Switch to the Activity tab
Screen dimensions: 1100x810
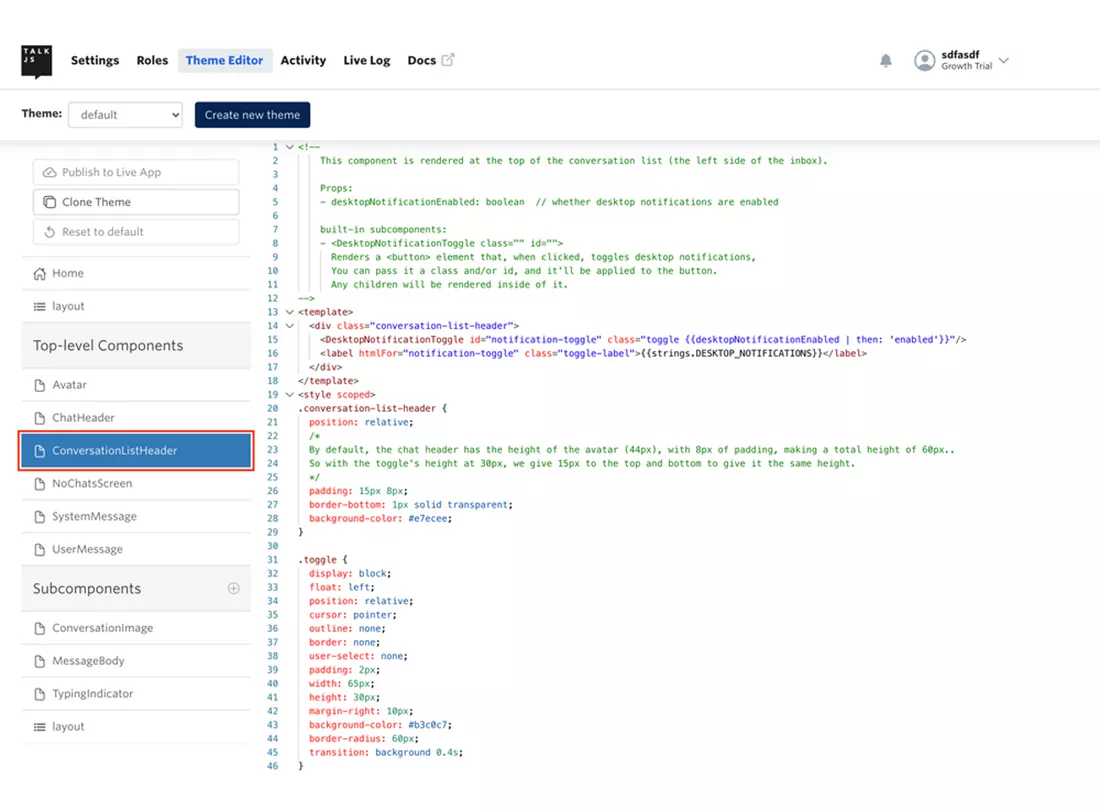tap(303, 60)
